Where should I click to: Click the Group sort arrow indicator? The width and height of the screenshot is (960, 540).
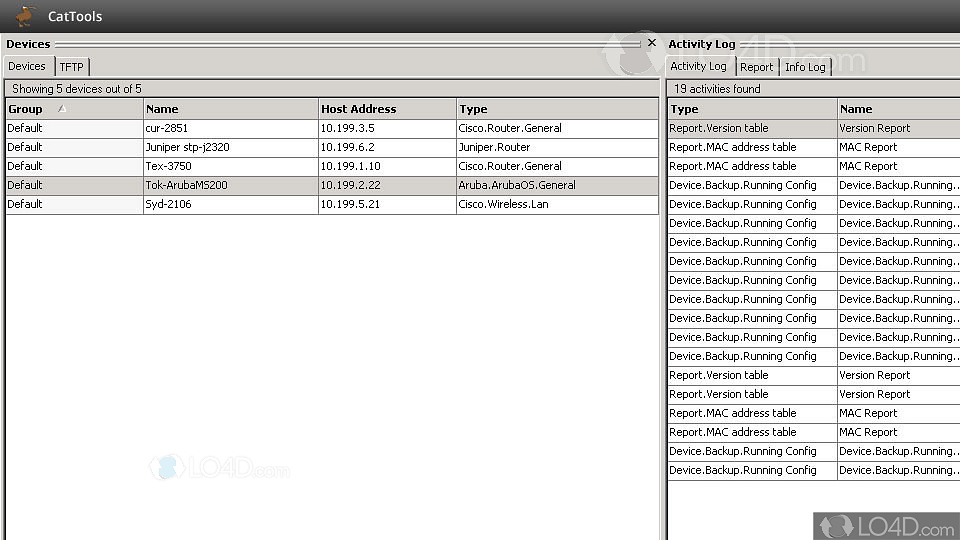[62, 108]
